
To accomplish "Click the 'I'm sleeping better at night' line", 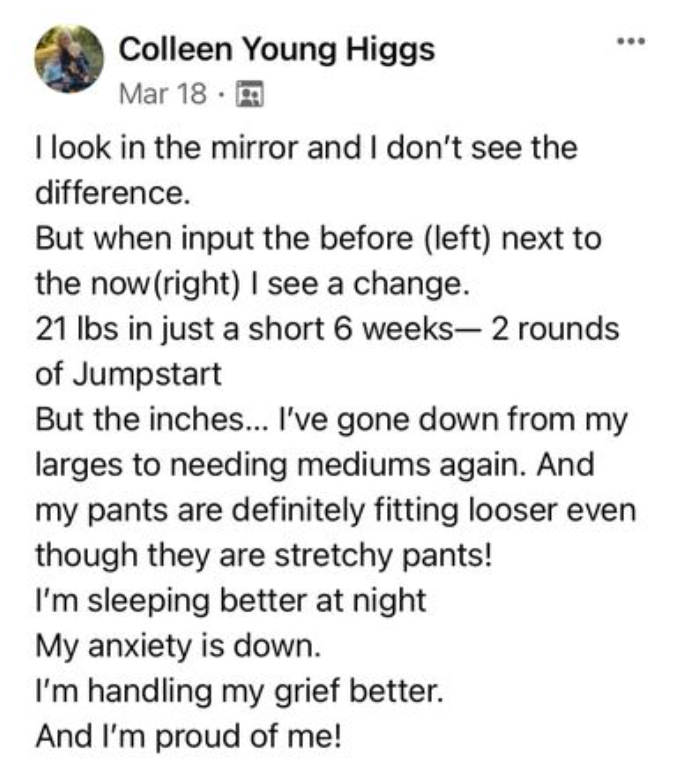I will click(x=230, y=601).
